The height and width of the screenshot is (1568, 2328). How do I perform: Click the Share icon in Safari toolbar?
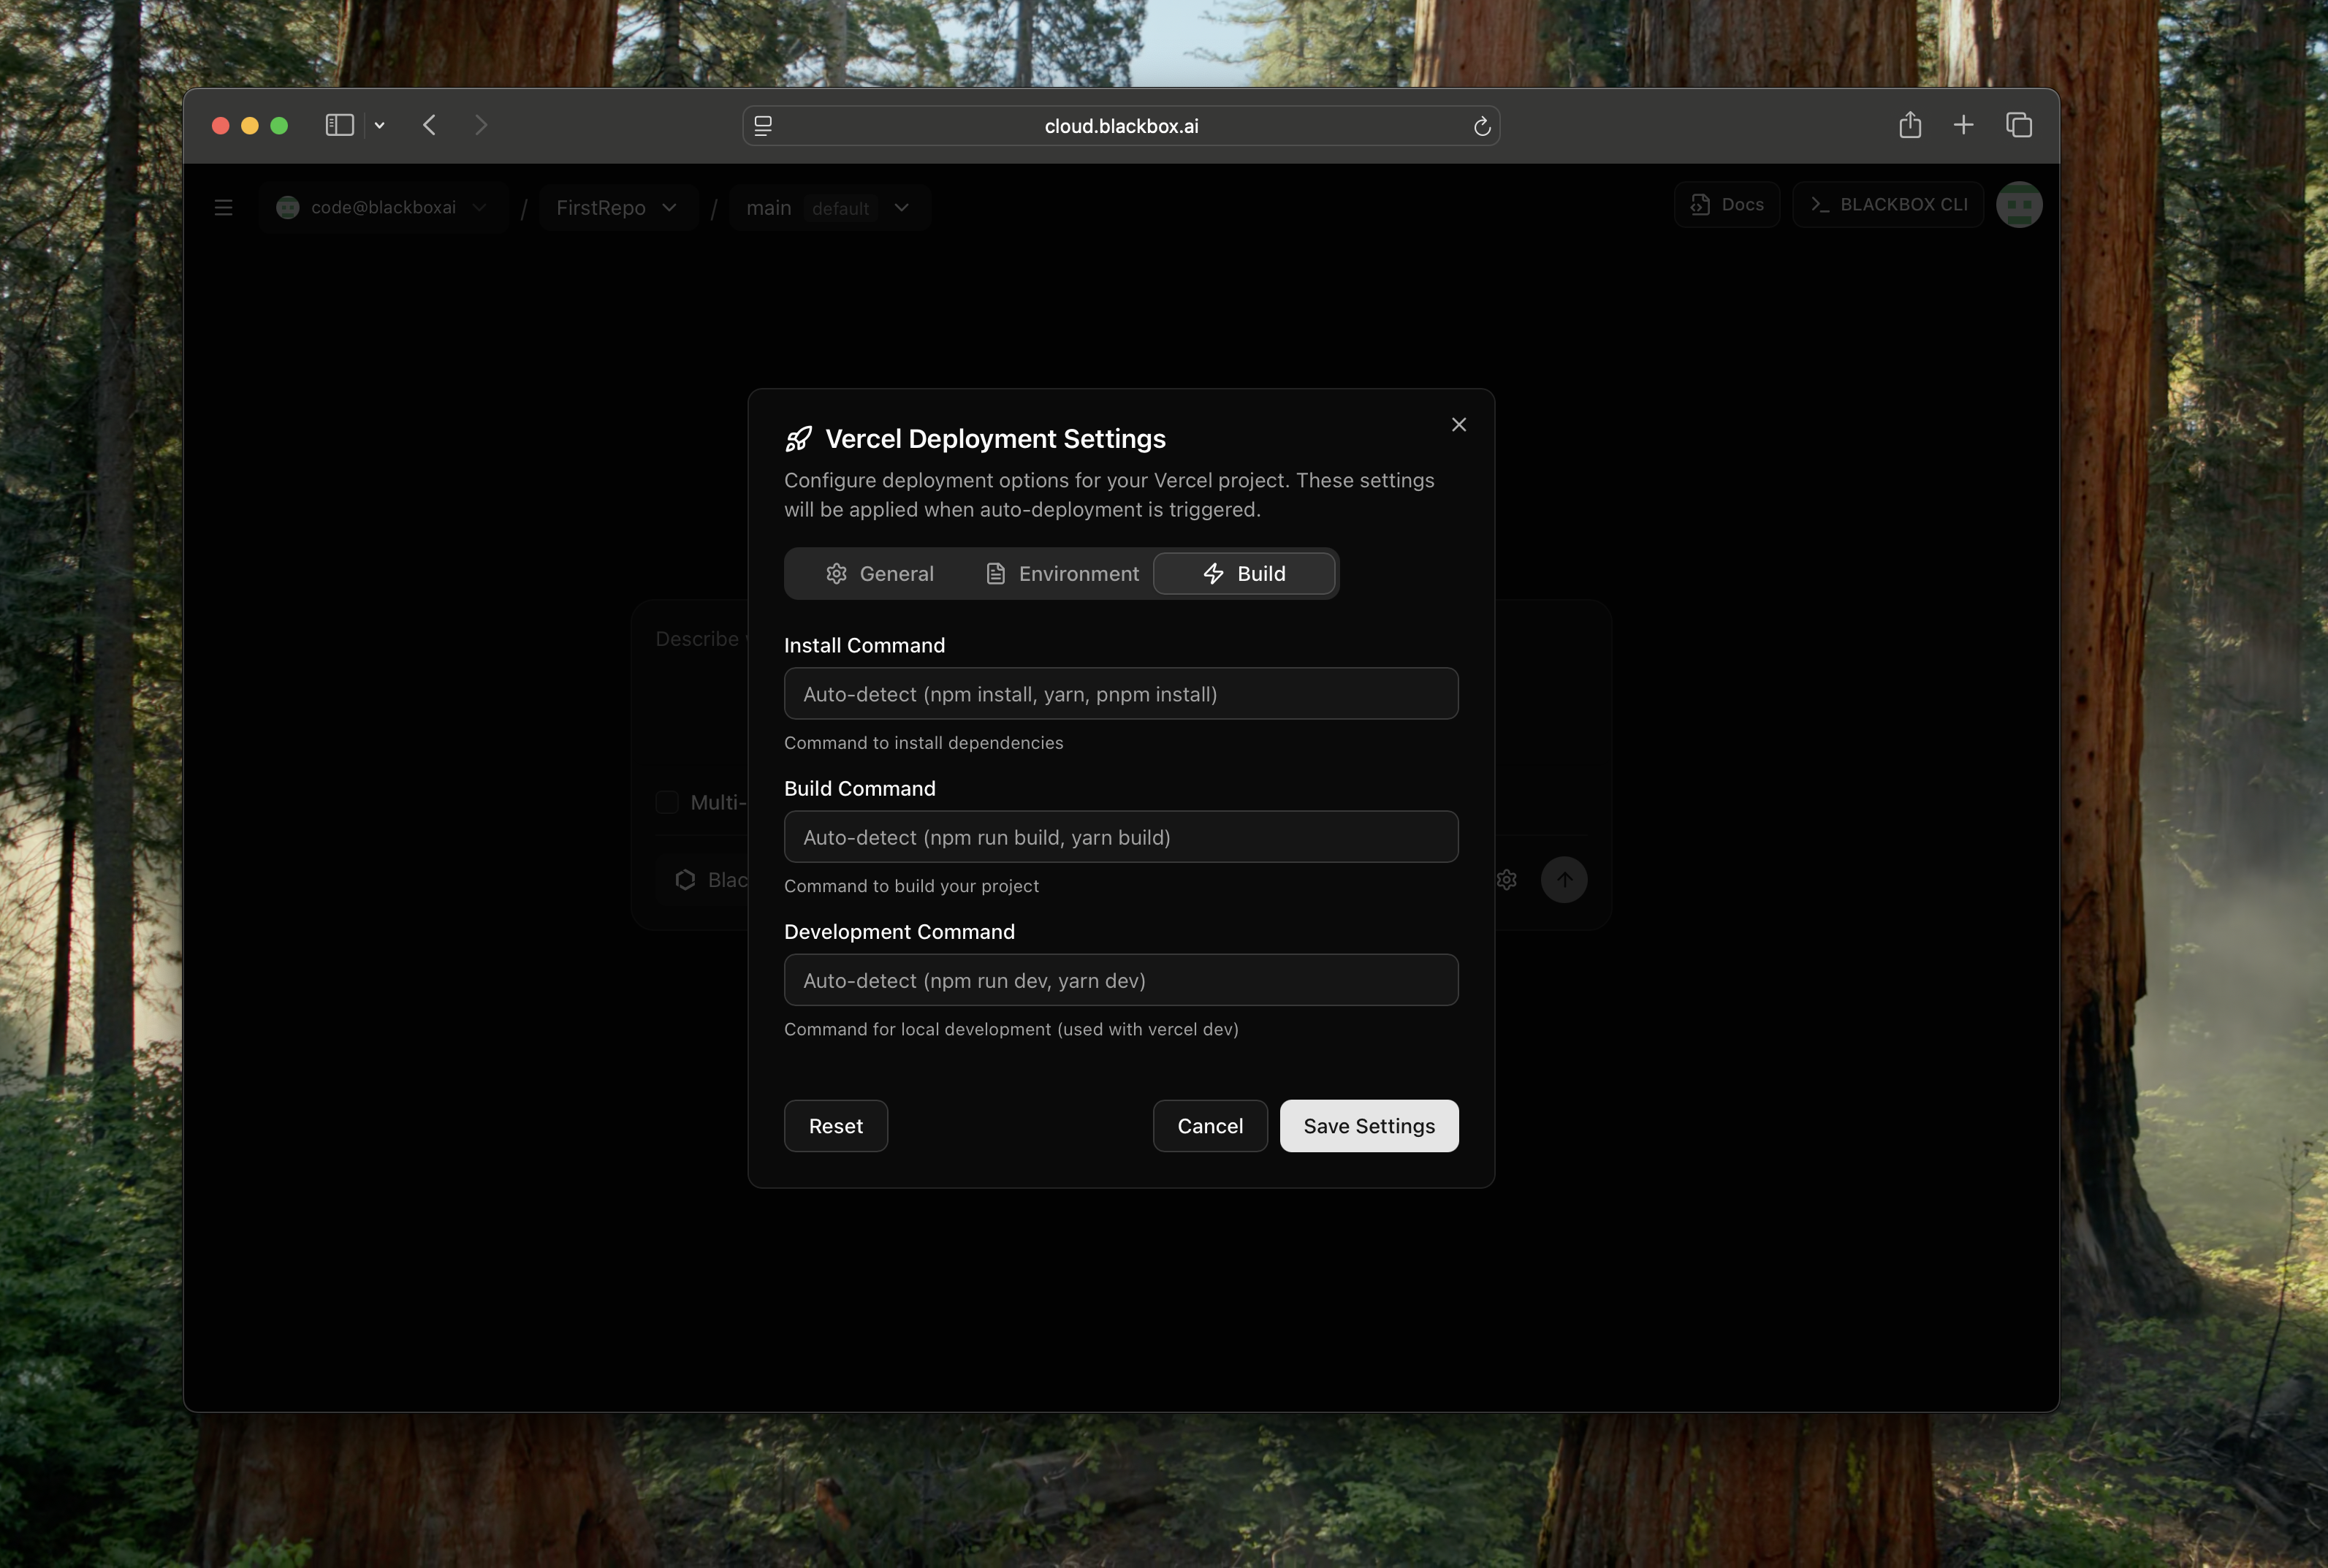coord(1909,125)
